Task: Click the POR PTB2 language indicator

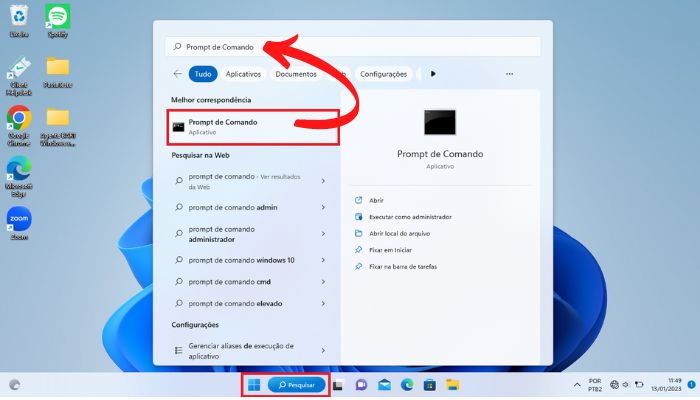Action: point(595,385)
